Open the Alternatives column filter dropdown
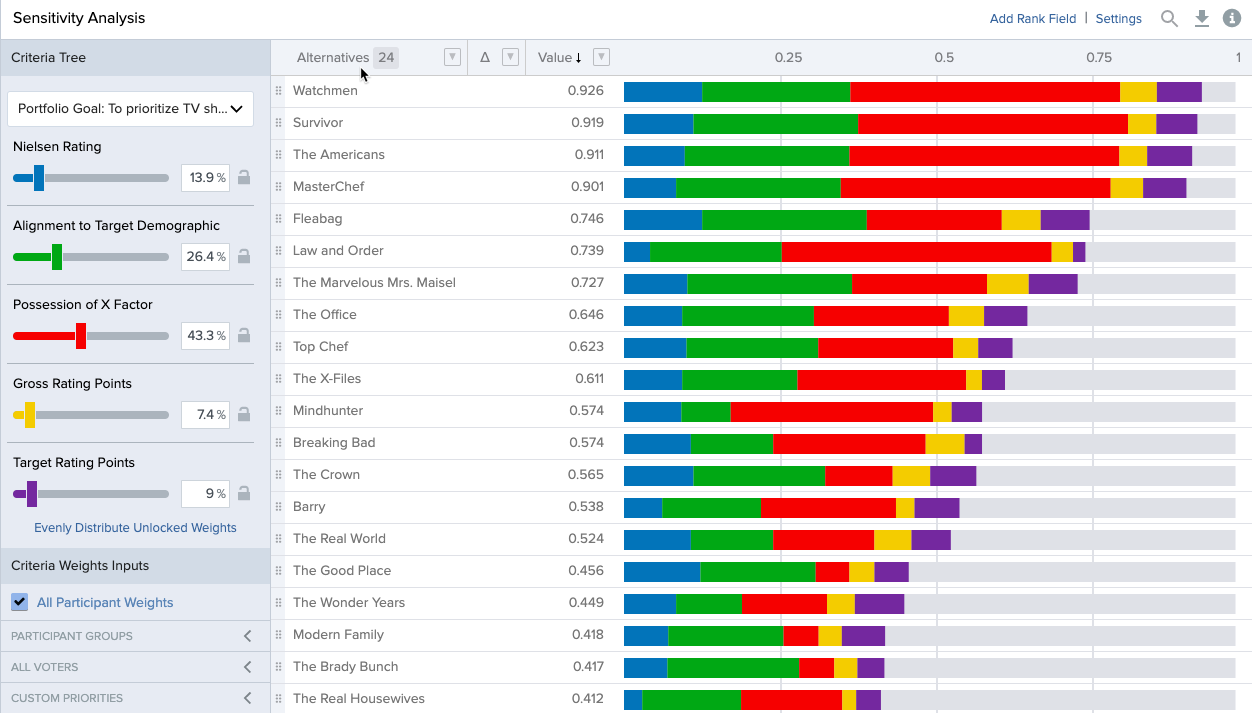1252x713 pixels. [x=452, y=57]
